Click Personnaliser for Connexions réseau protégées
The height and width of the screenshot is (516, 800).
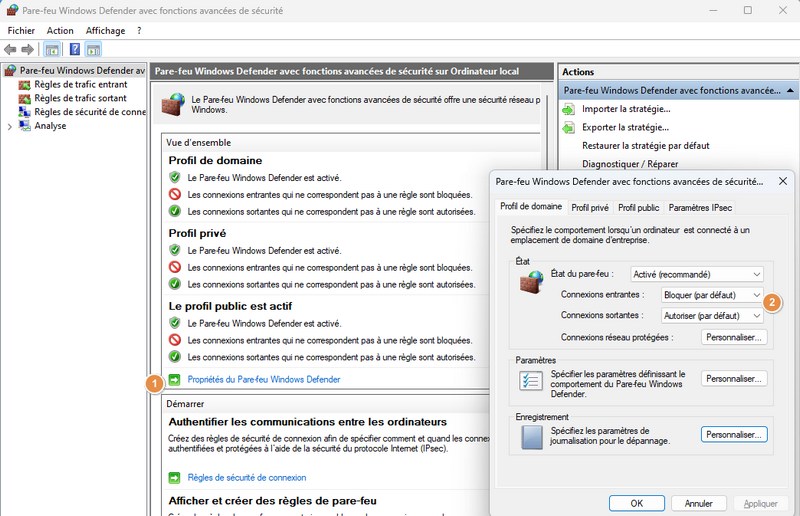point(734,337)
